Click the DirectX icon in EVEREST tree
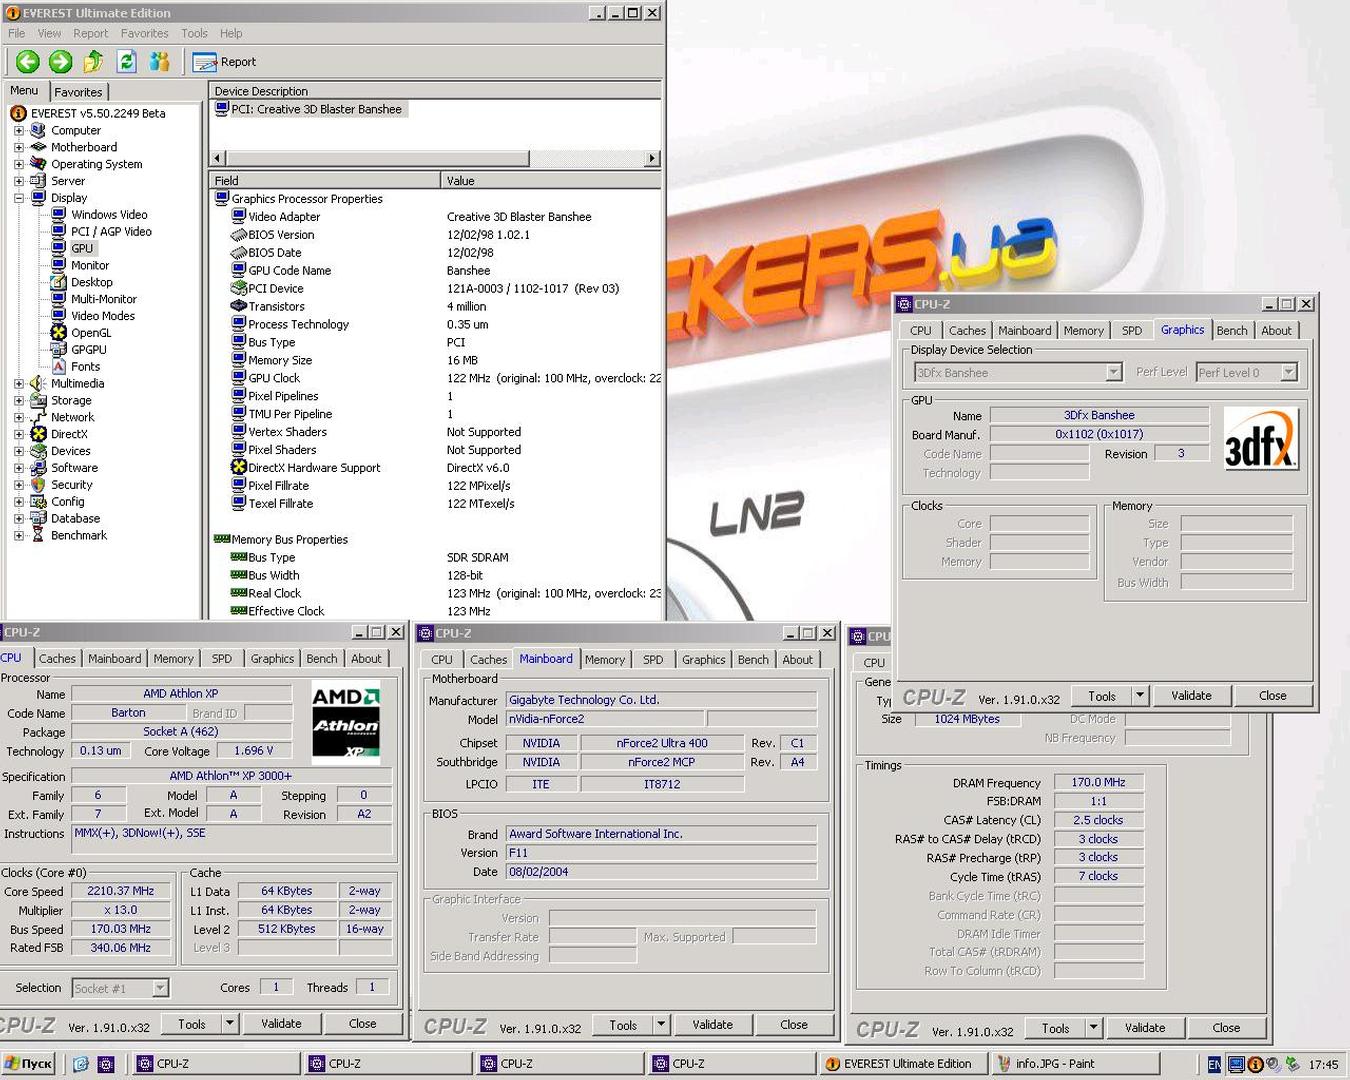This screenshot has height=1080, width=1350. (38, 434)
